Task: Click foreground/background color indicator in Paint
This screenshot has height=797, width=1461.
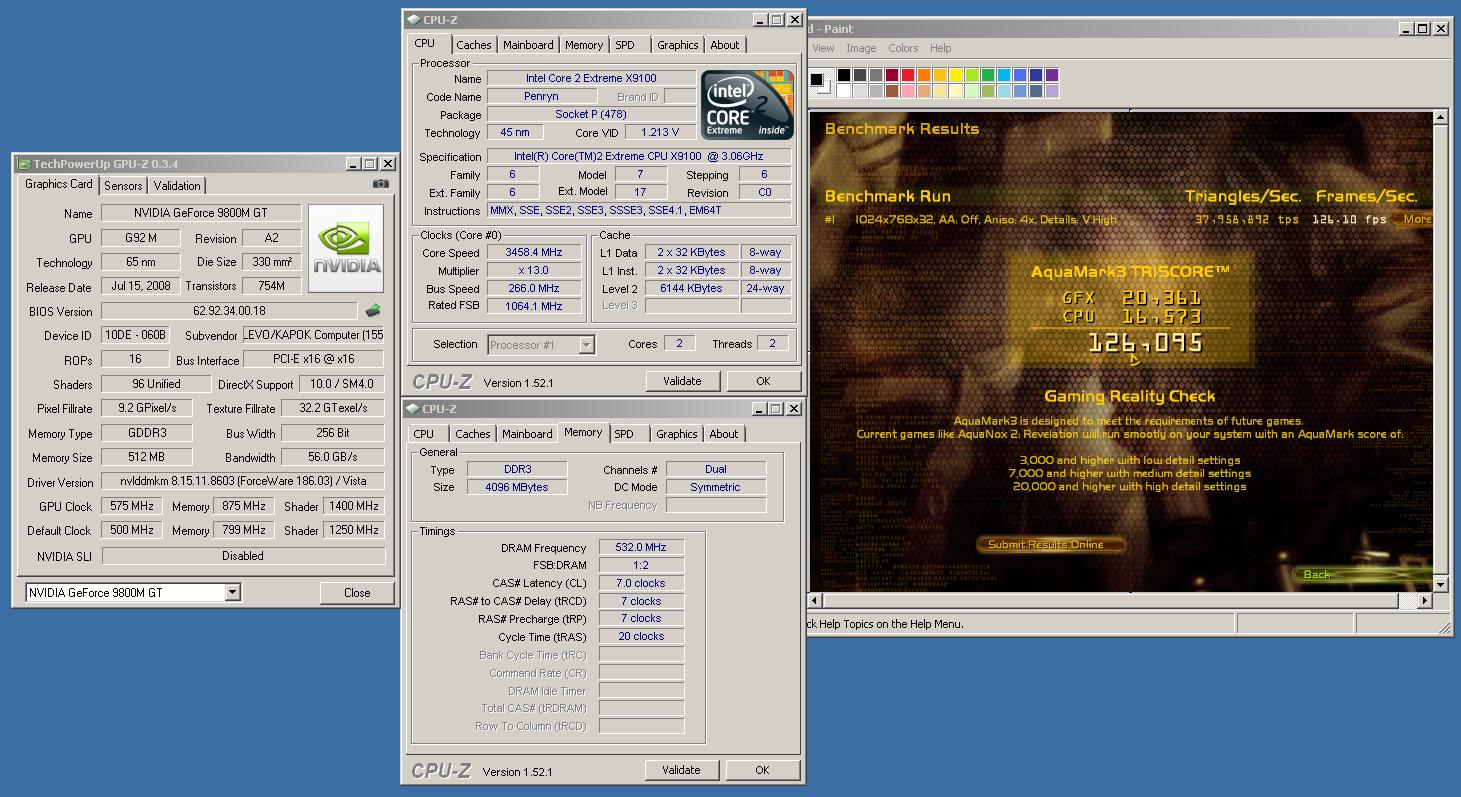Action: pos(820,82)
